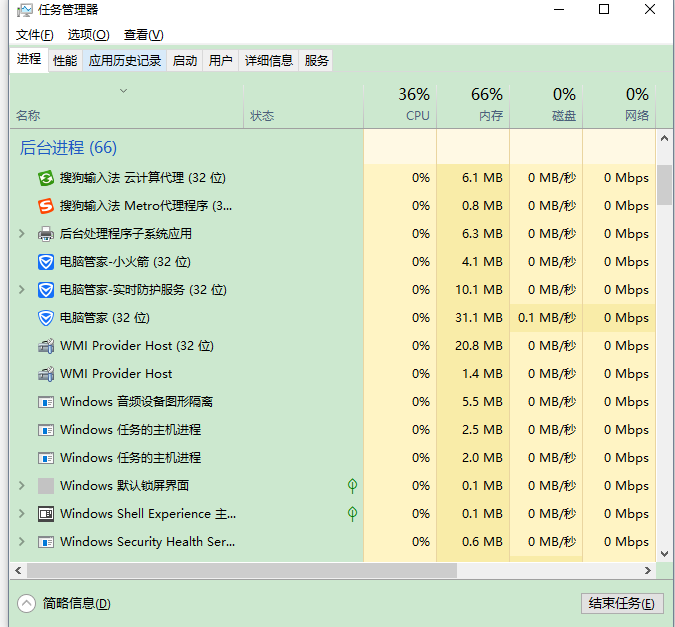Click shield icon of 电脑管家-小火箭
Image resolution: width=675 pixels, height=627 pixels.
[x=46, y=262]
